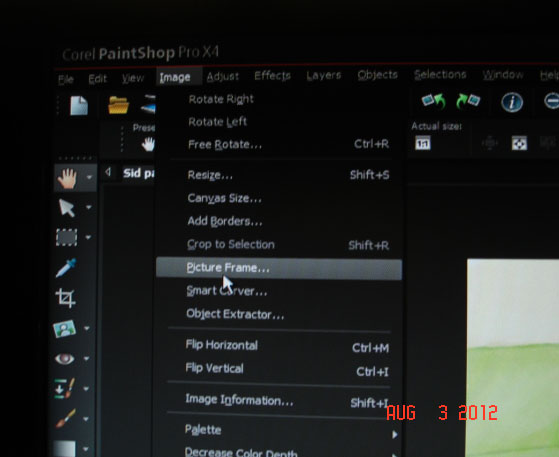Choose Crop to Selection entry

tap(279, 245)
